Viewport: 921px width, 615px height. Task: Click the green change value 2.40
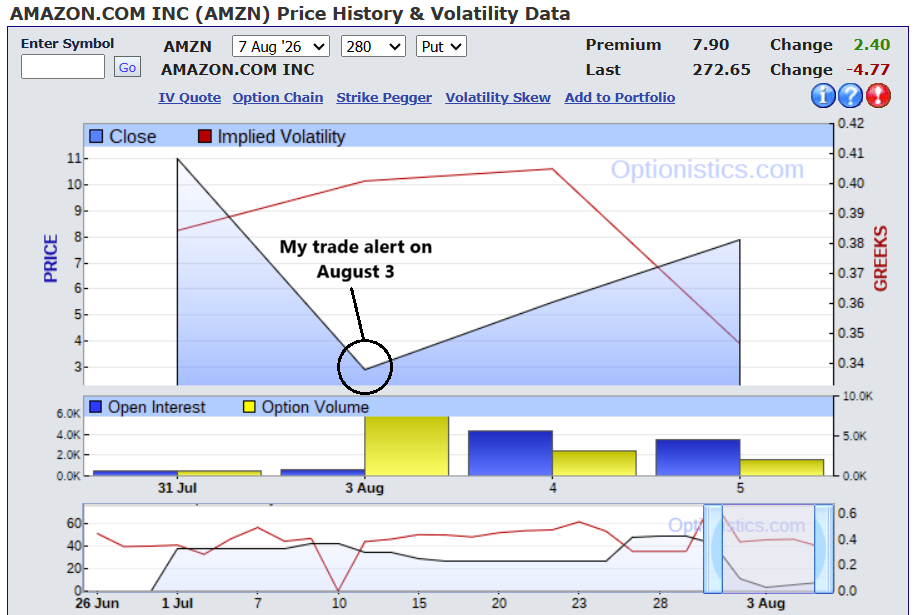pos(872,45)
